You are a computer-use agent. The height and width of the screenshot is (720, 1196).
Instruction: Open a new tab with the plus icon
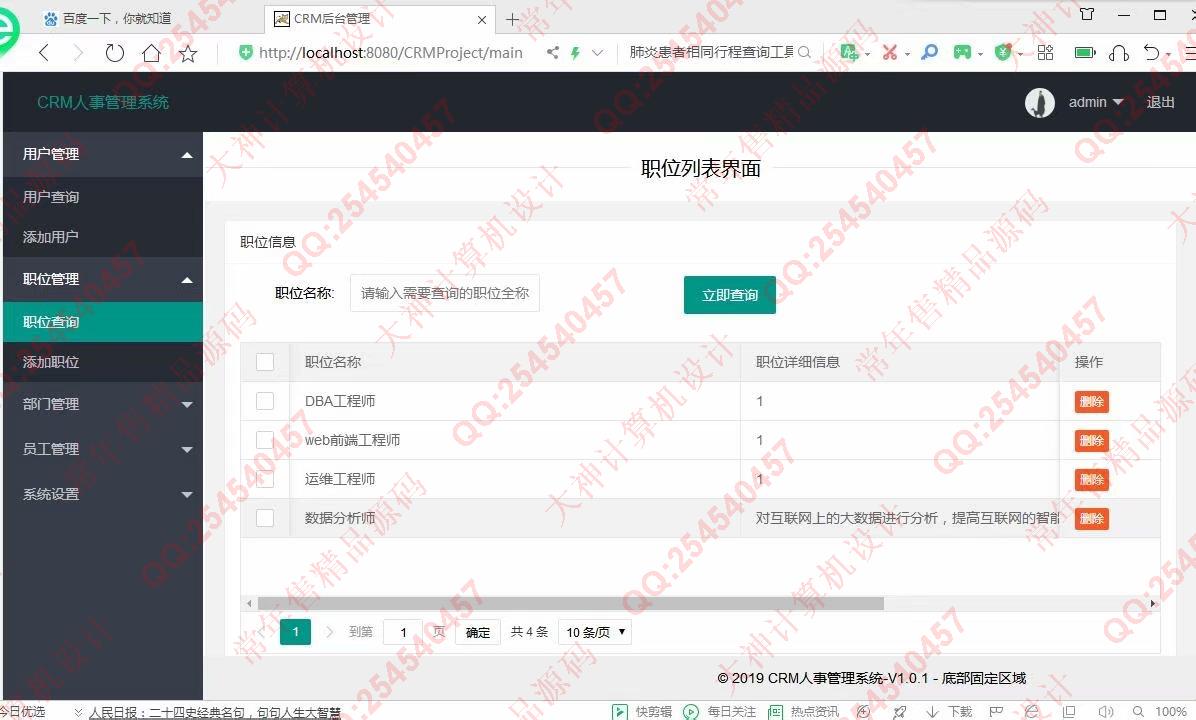point(513,19)
